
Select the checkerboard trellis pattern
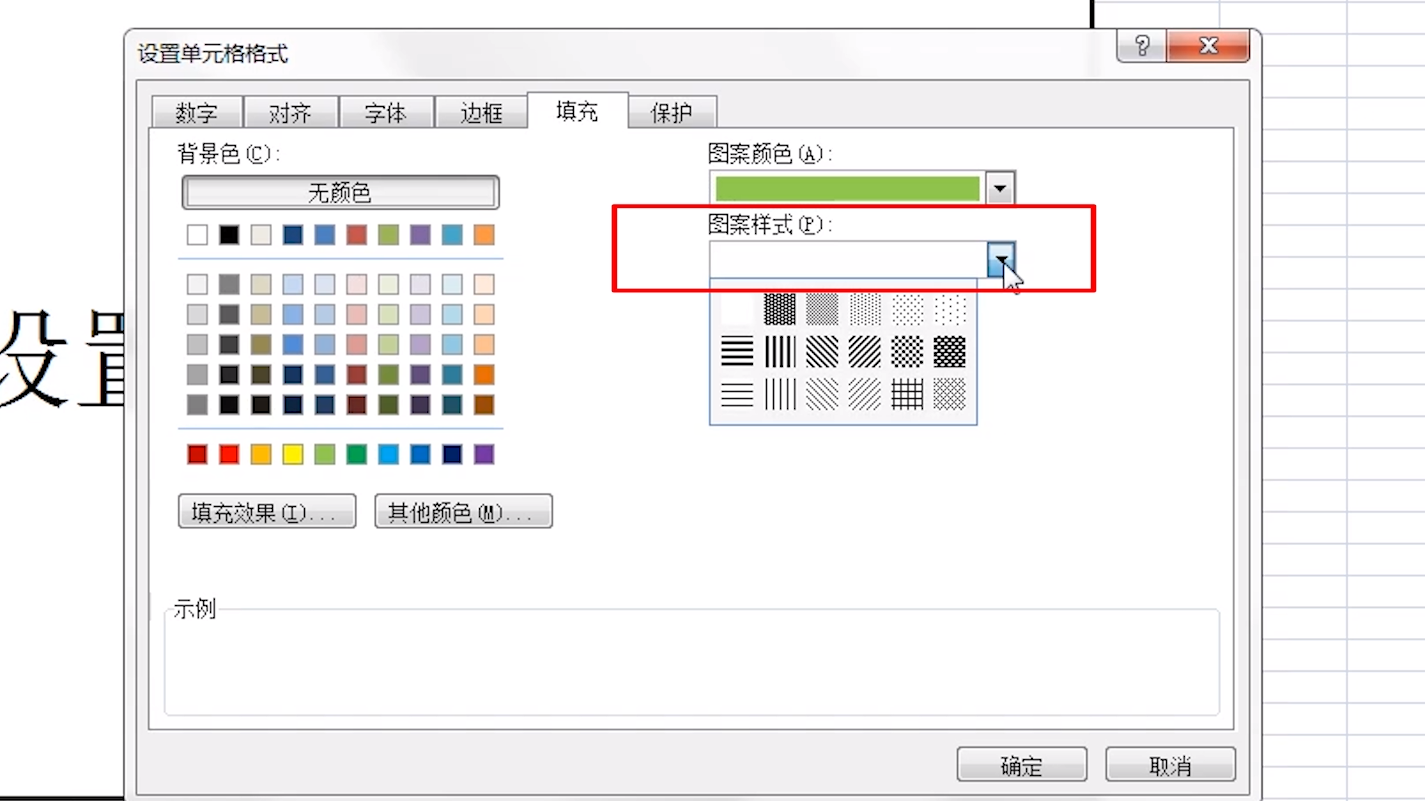point(950,352)
